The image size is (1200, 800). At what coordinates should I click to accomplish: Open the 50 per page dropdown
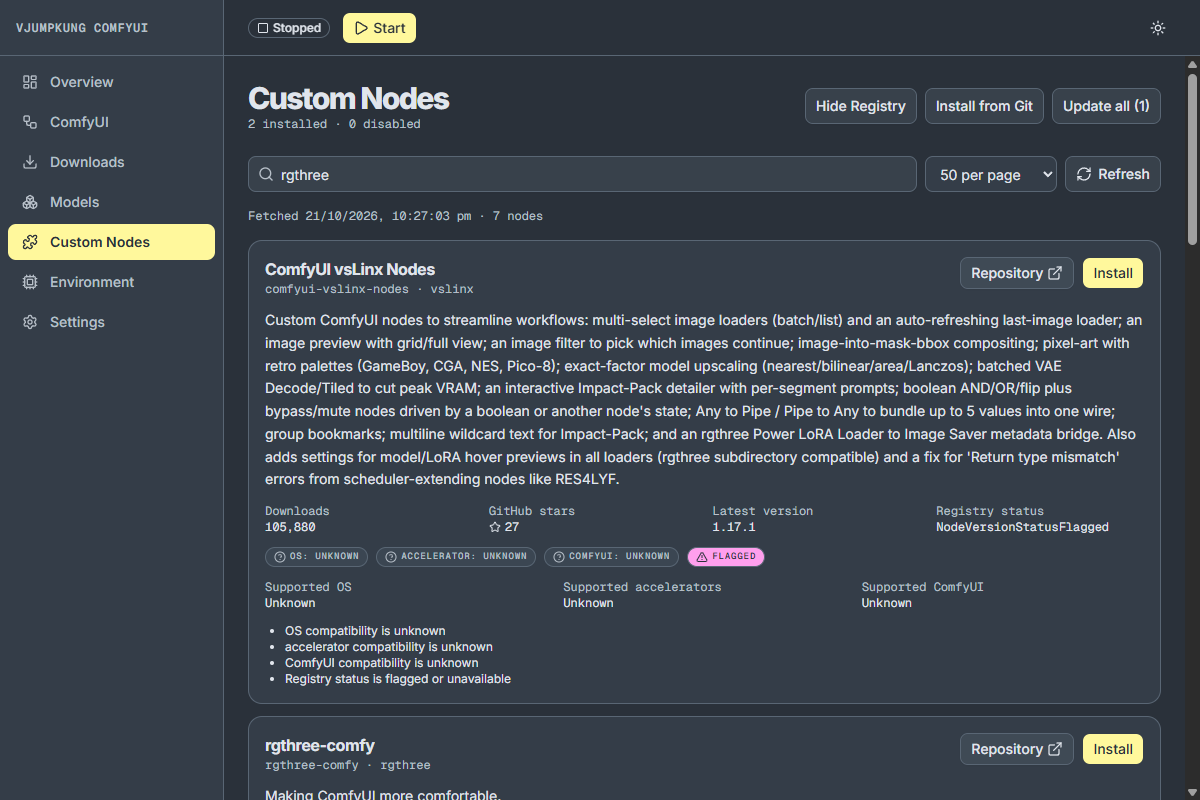point(991,174)
